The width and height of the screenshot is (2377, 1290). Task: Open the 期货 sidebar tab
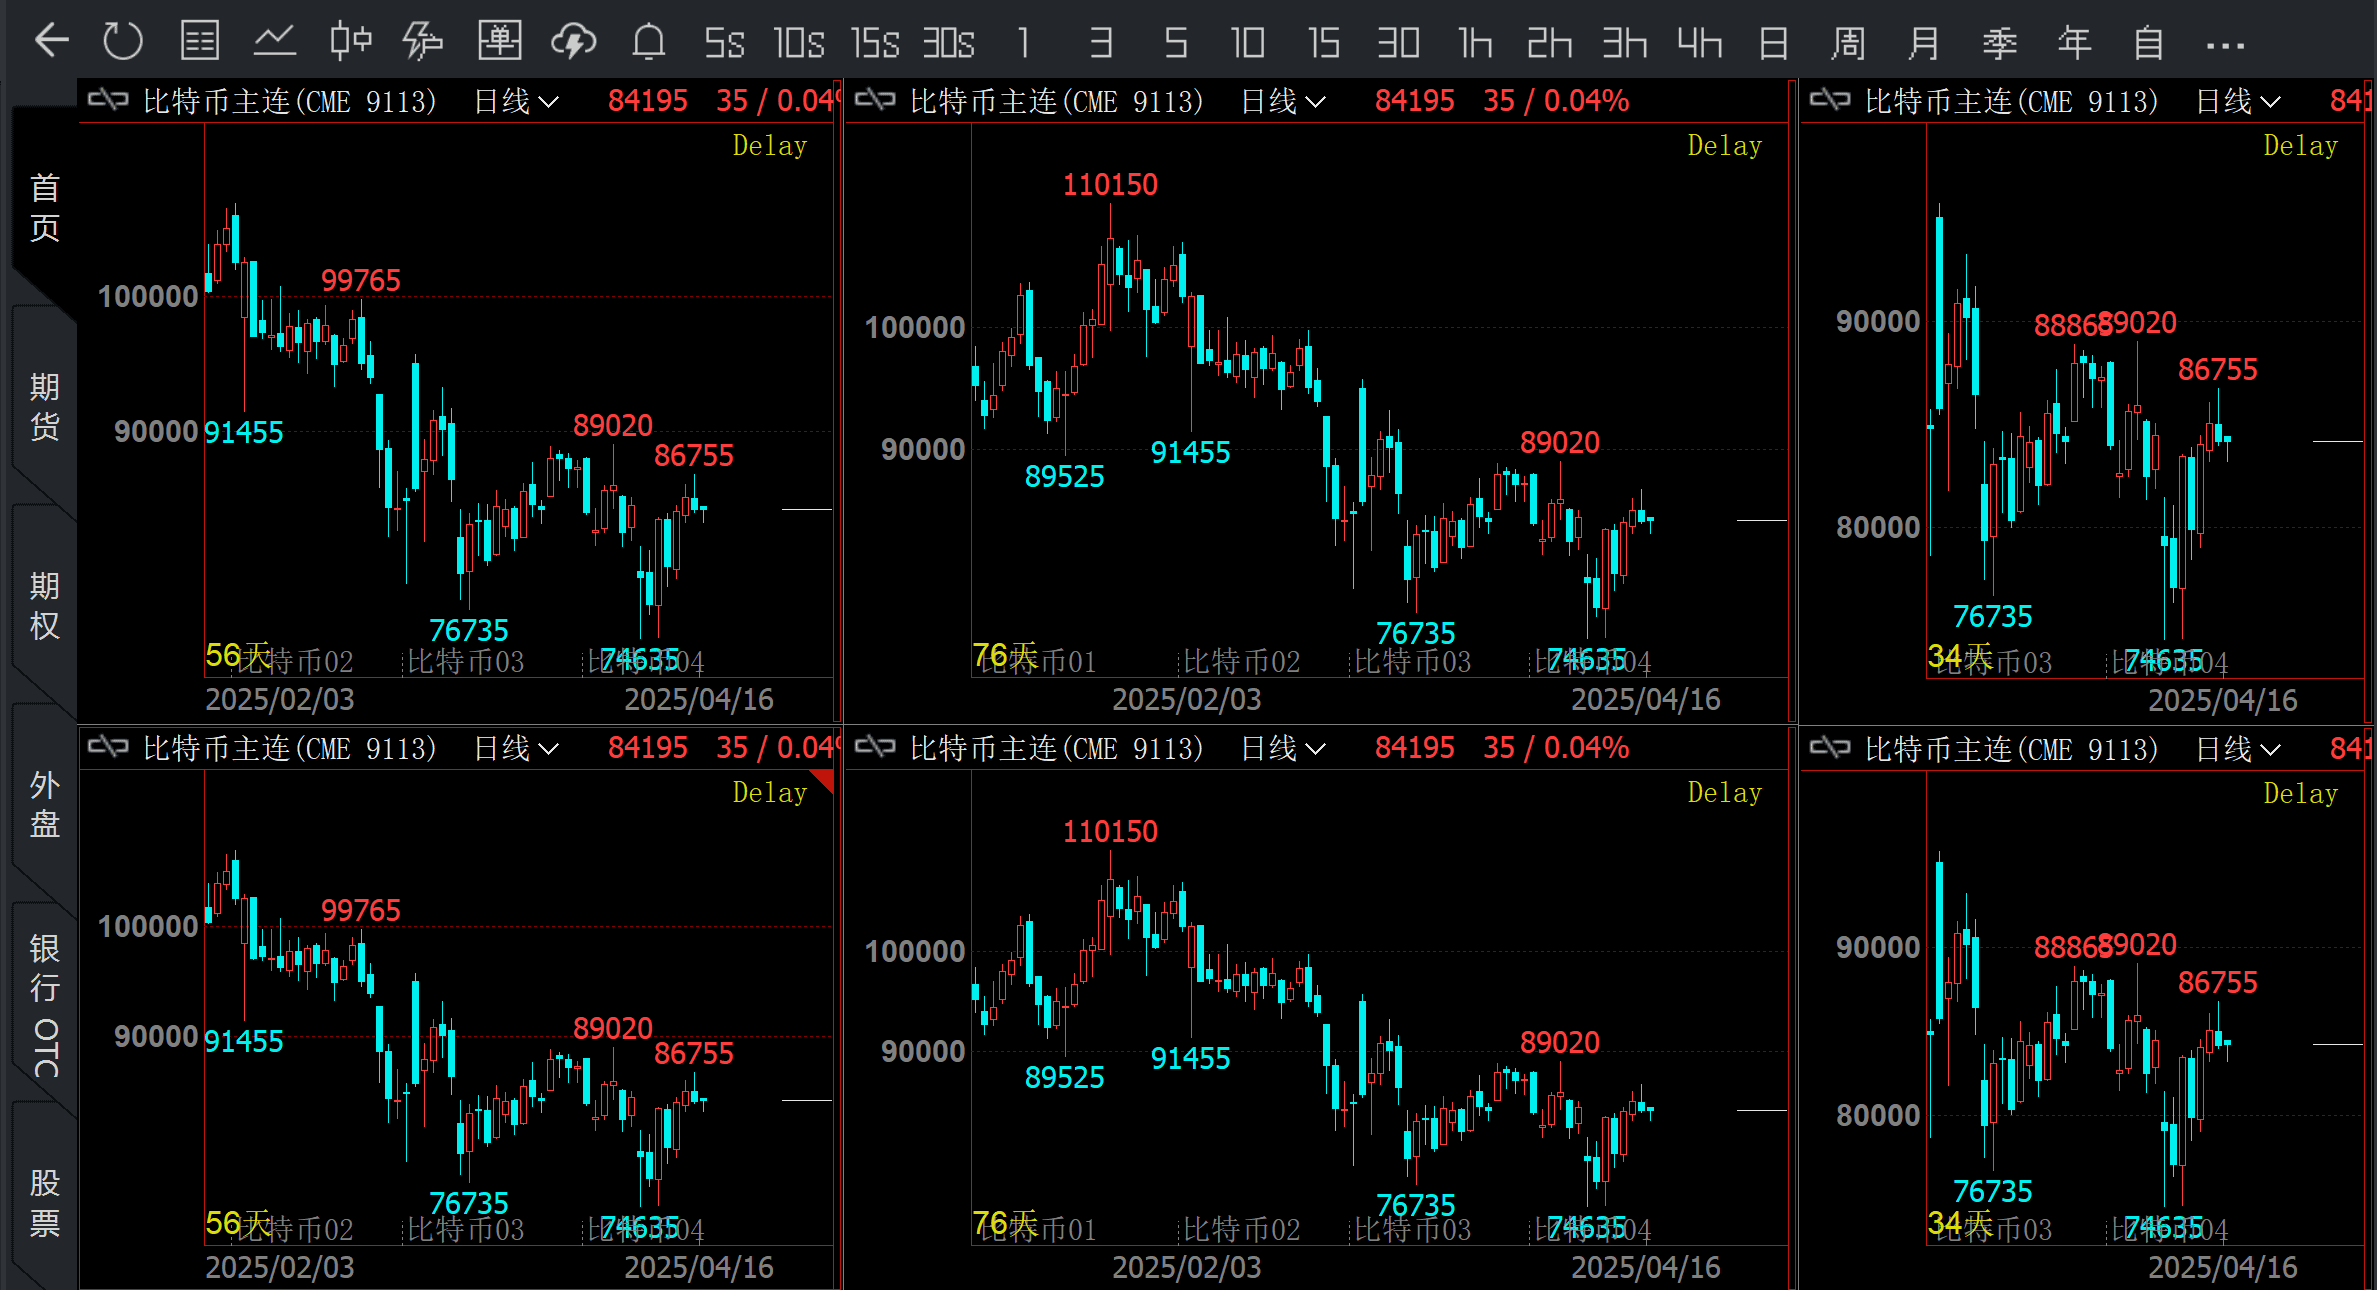pyautogui.click(x=44, y=406)
